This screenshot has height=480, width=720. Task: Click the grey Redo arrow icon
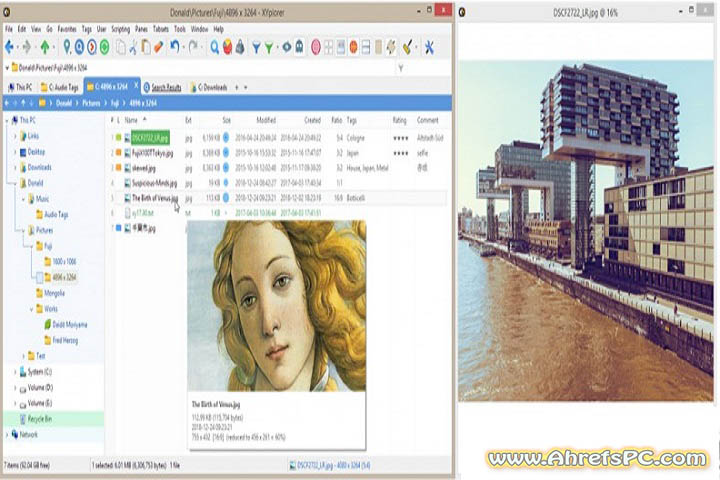pos(193,47)
